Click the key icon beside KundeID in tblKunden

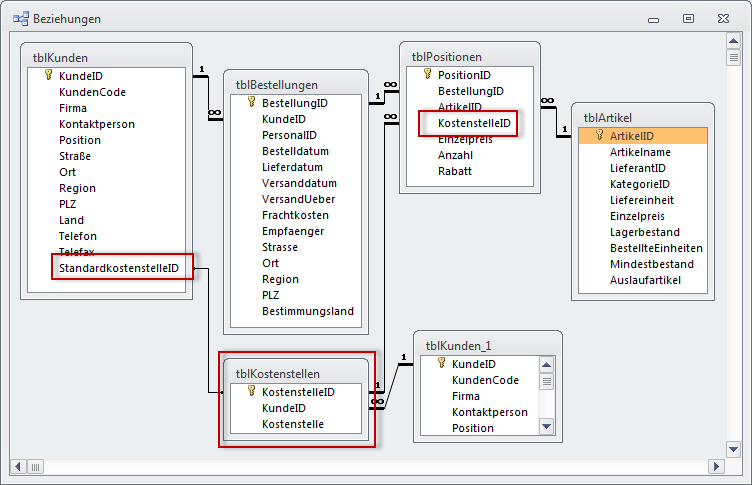tap(47, 76)
